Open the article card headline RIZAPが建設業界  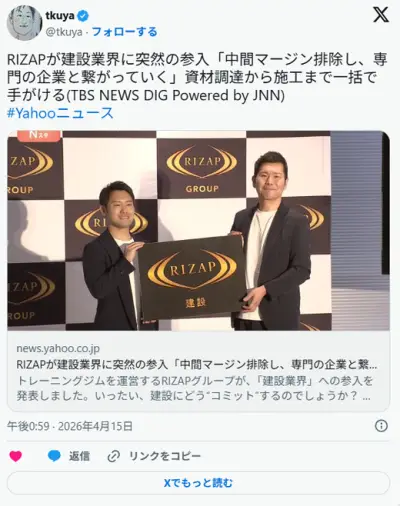pyautogui.click(x=197, y=365)
